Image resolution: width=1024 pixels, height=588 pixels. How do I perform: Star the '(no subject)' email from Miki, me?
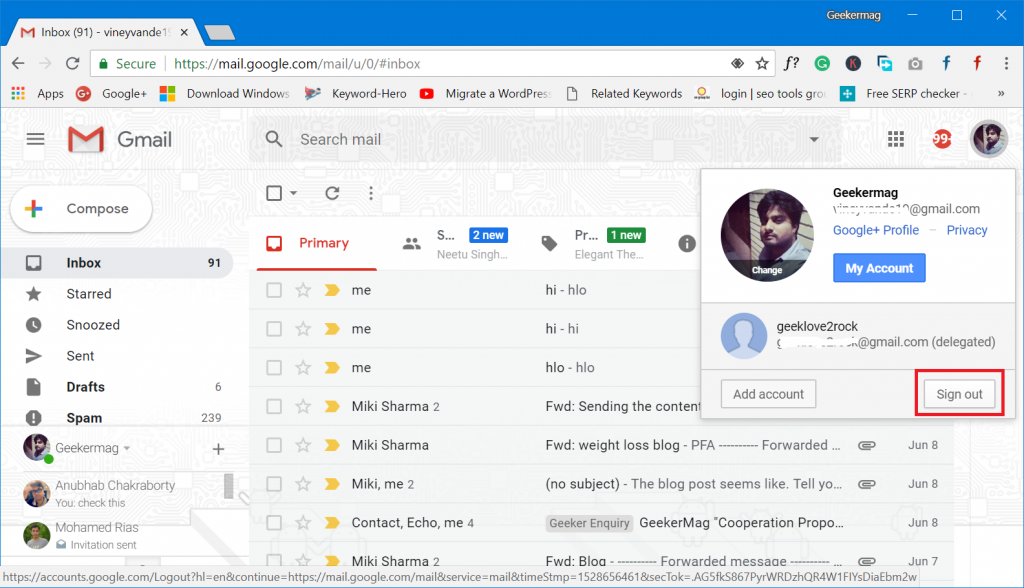303,484
